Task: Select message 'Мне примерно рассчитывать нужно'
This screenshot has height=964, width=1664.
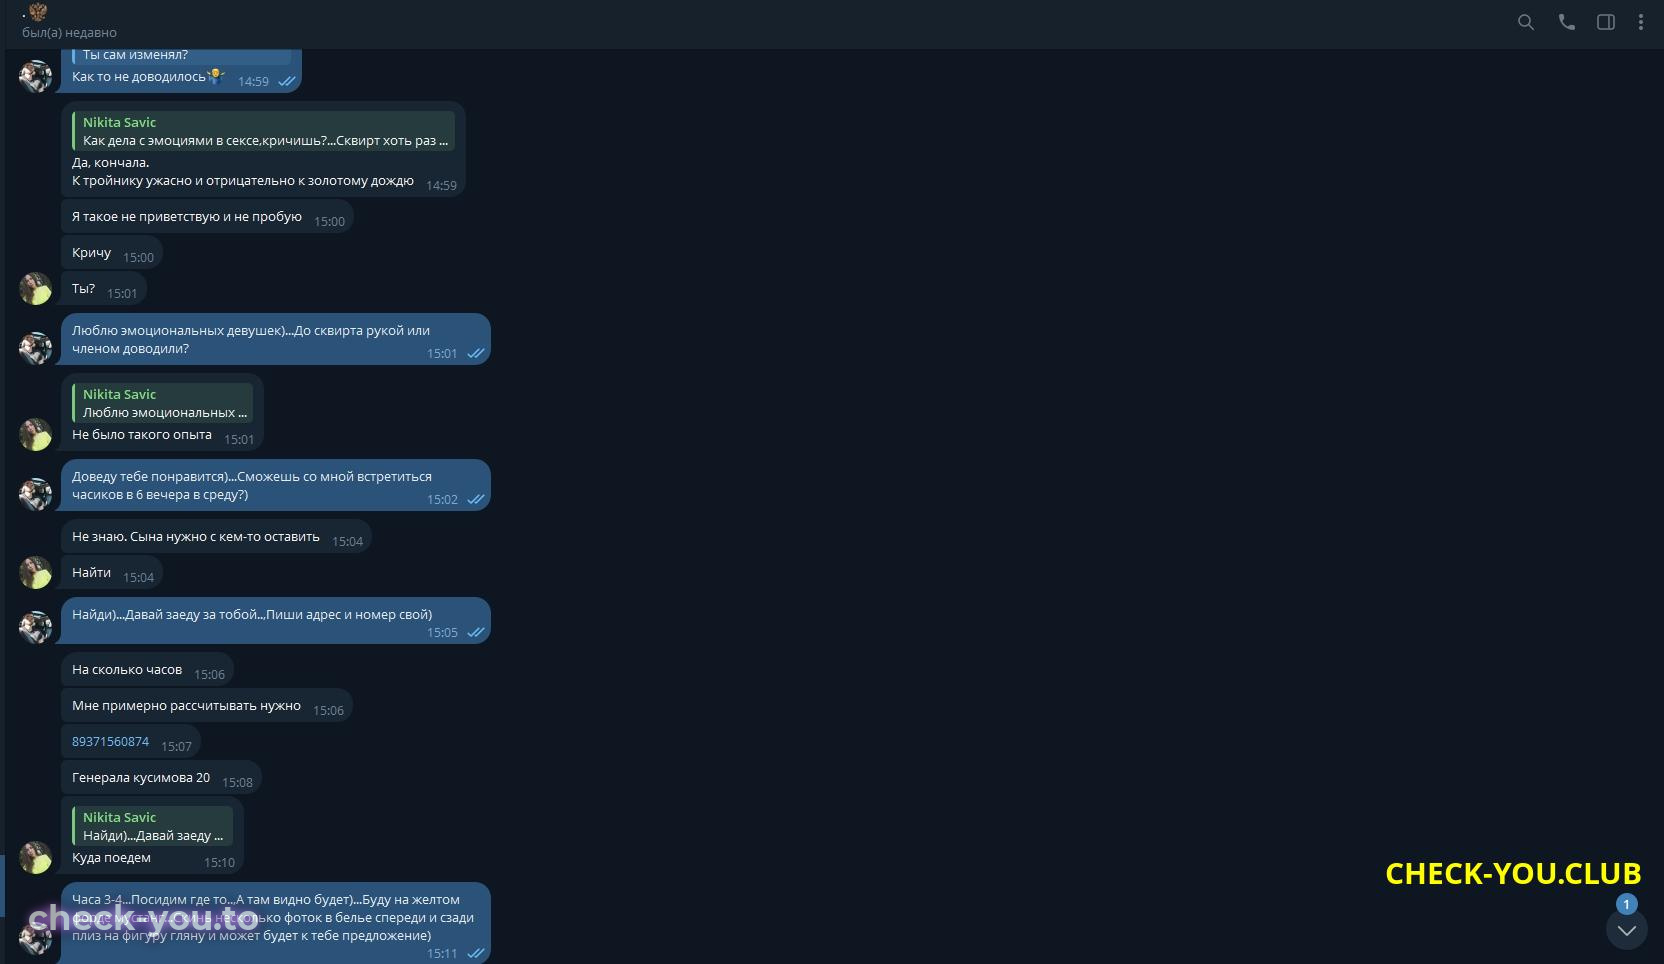Action: (x=207, y=706)
